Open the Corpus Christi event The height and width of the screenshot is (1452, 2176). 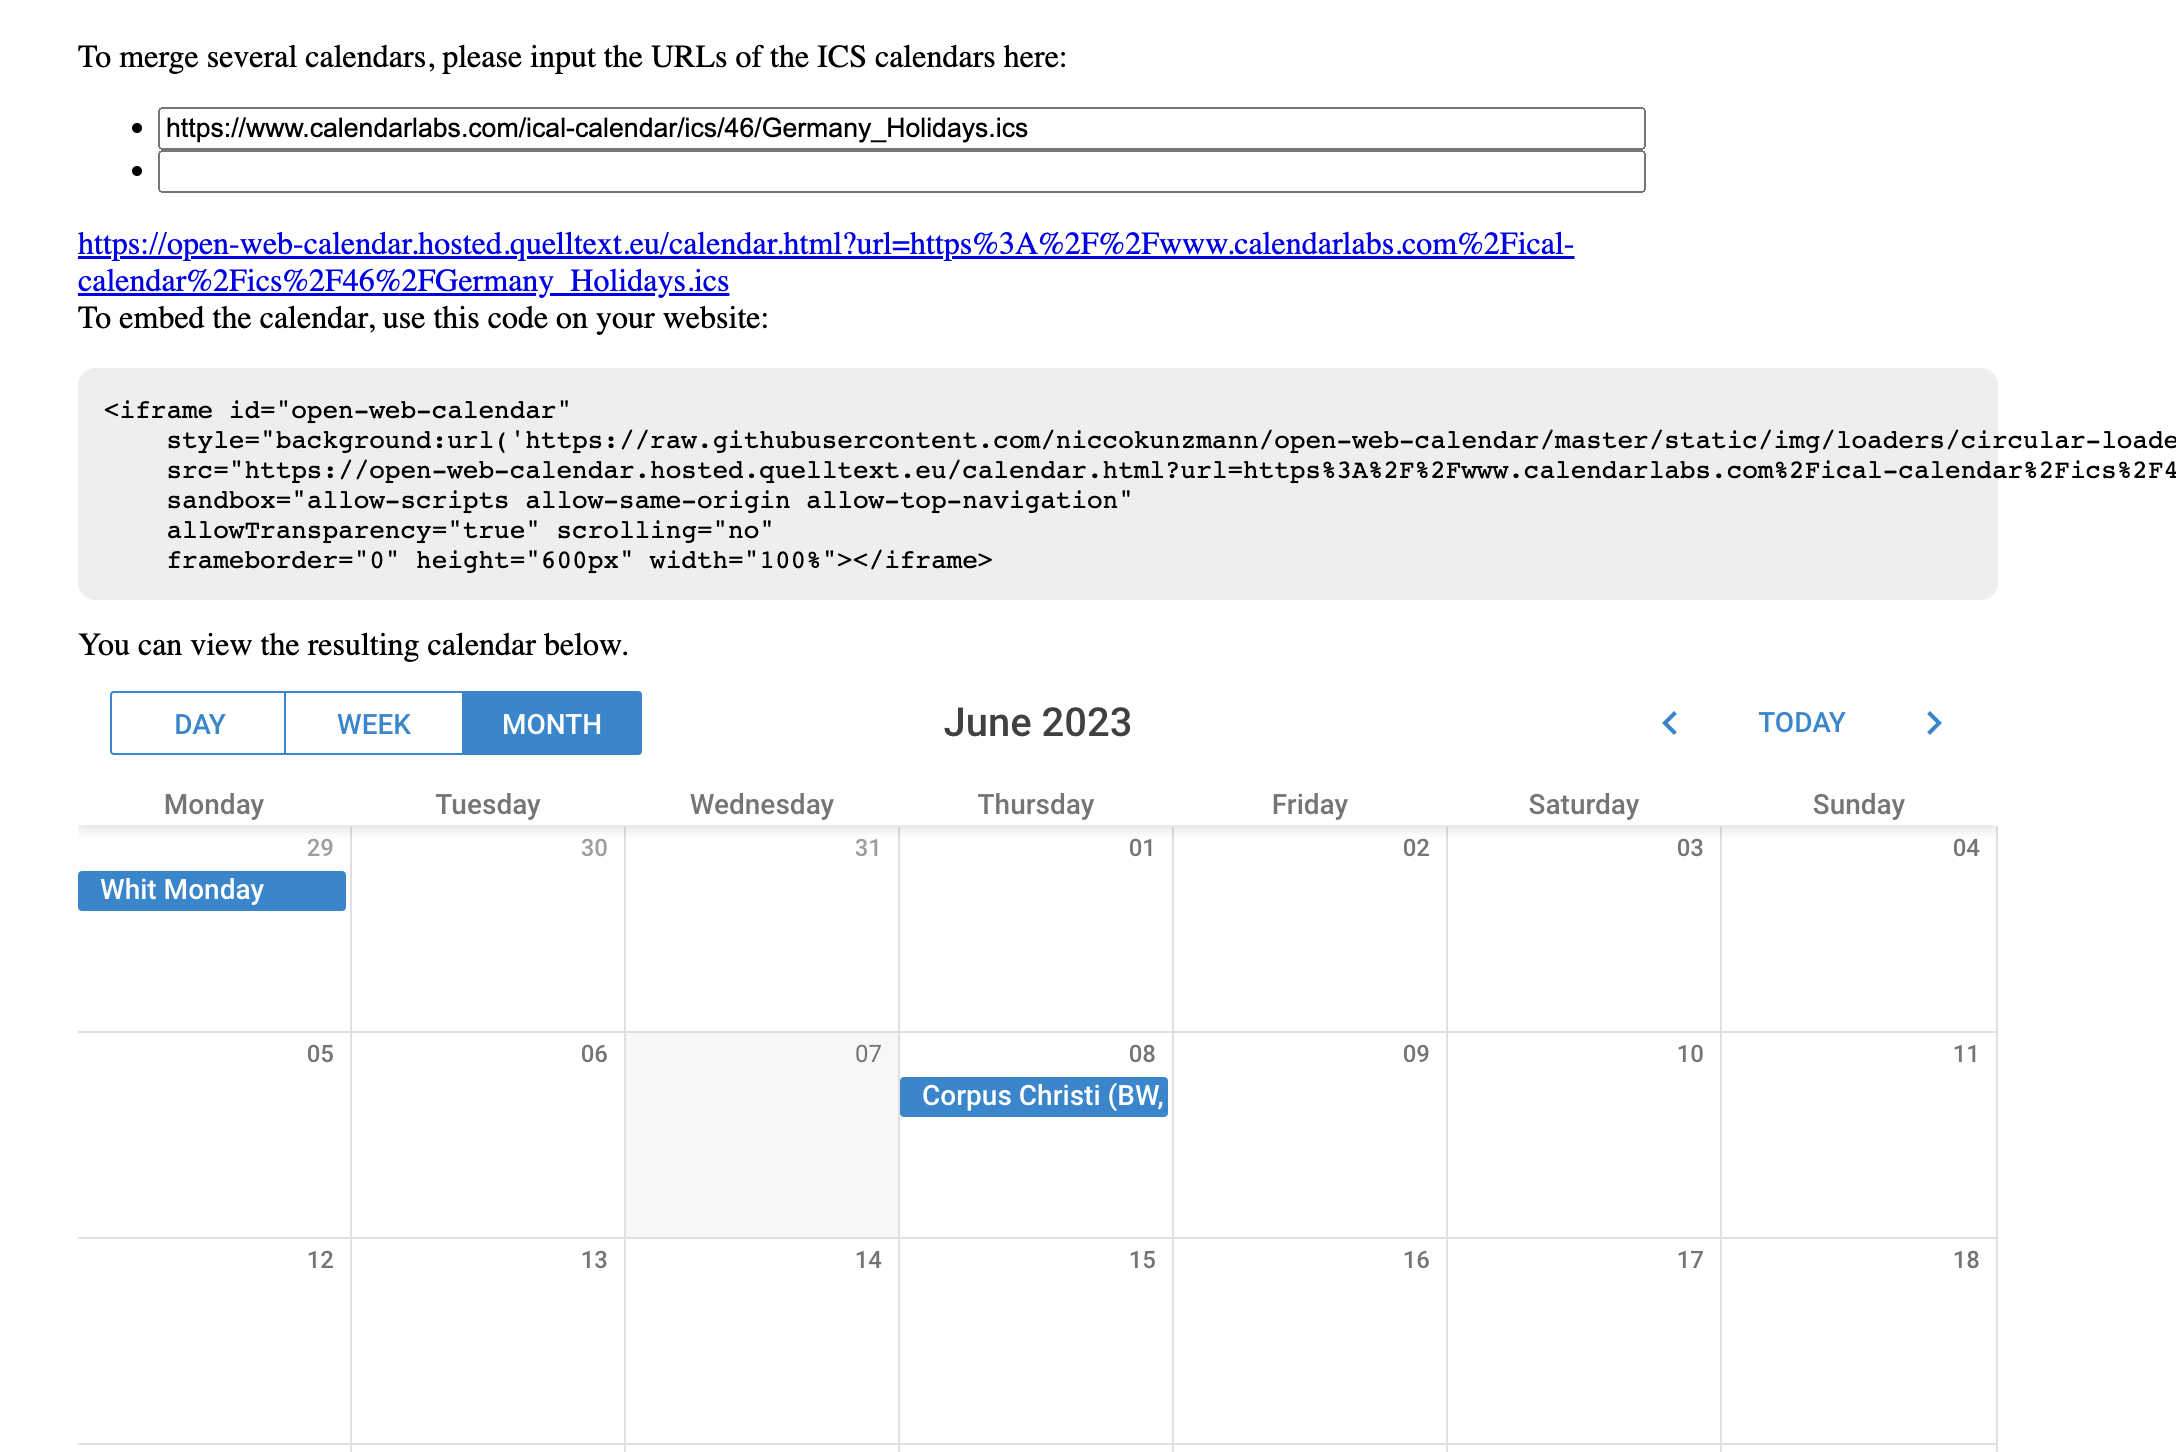[1034, 1096]
